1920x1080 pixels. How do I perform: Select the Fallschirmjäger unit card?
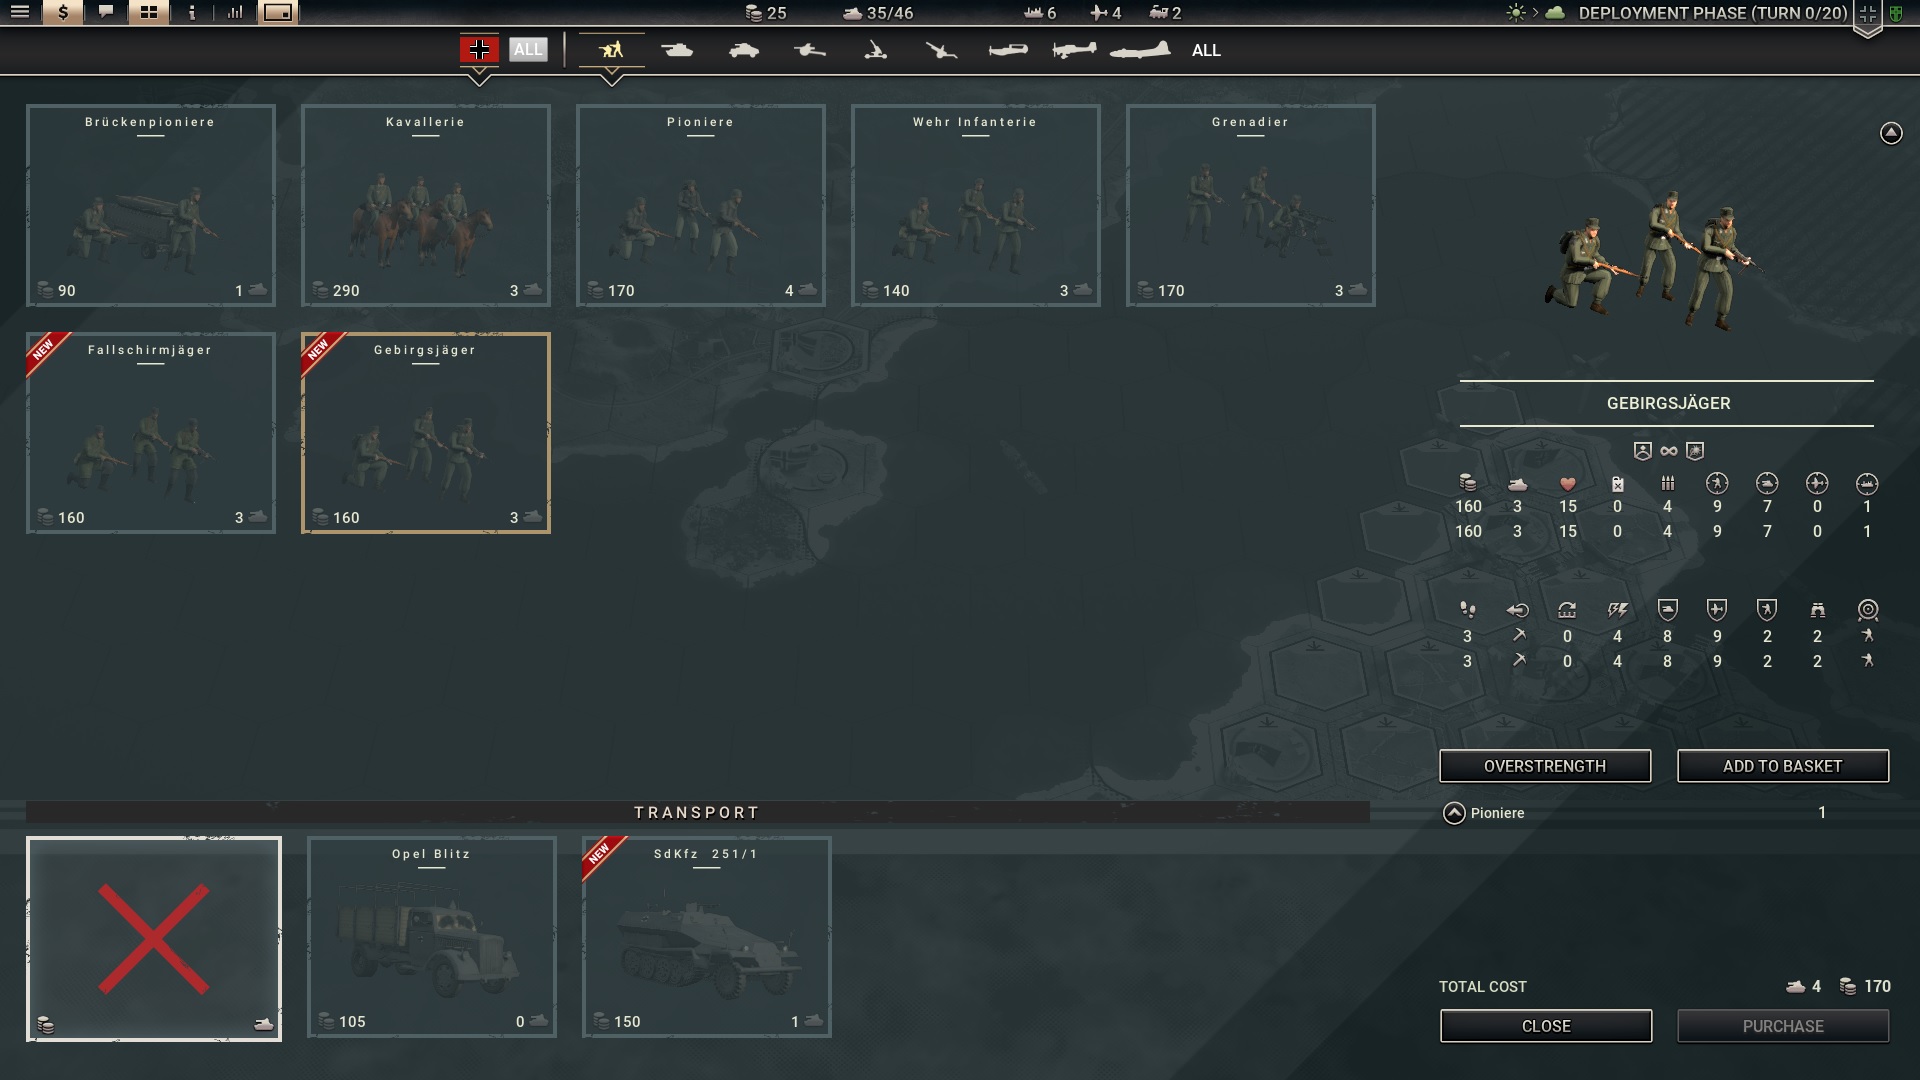[x=151, y=433]
